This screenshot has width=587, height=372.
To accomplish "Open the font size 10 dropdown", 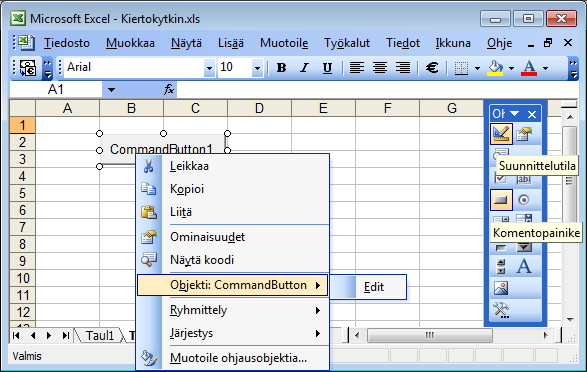I will (x=257, y=68).
